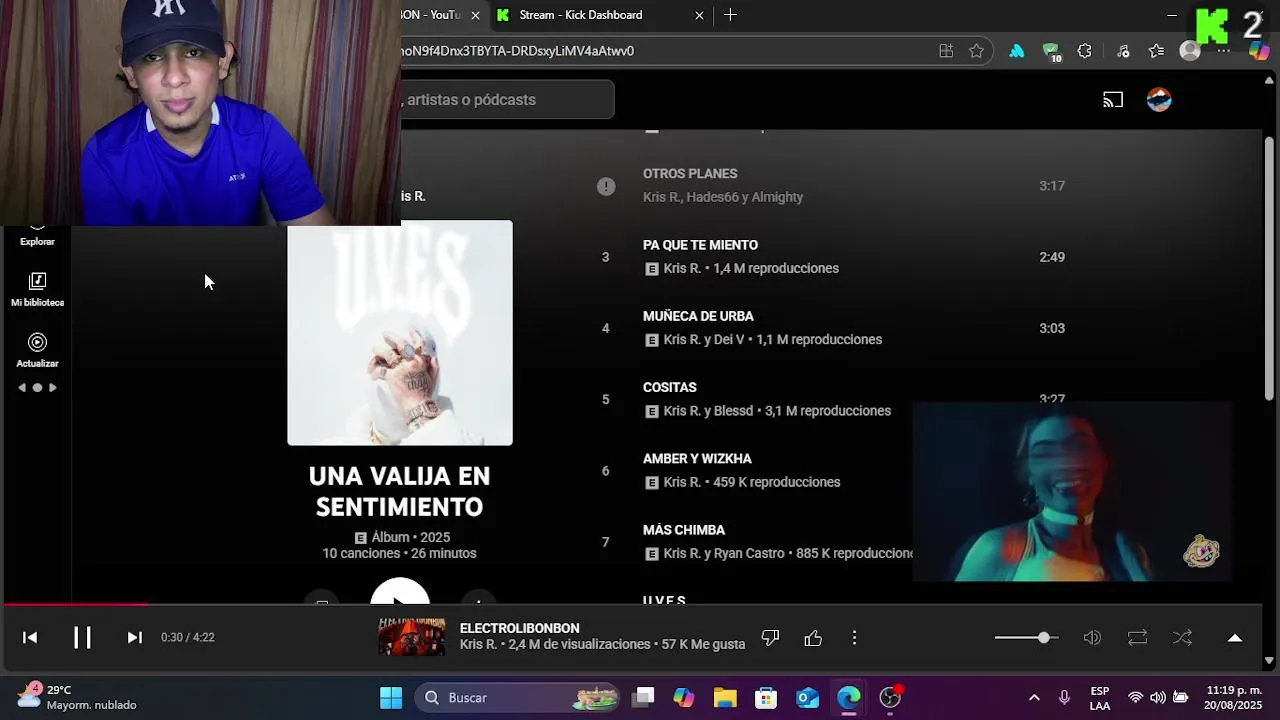
Task: Close the YouTube tab
Action: 475,15
